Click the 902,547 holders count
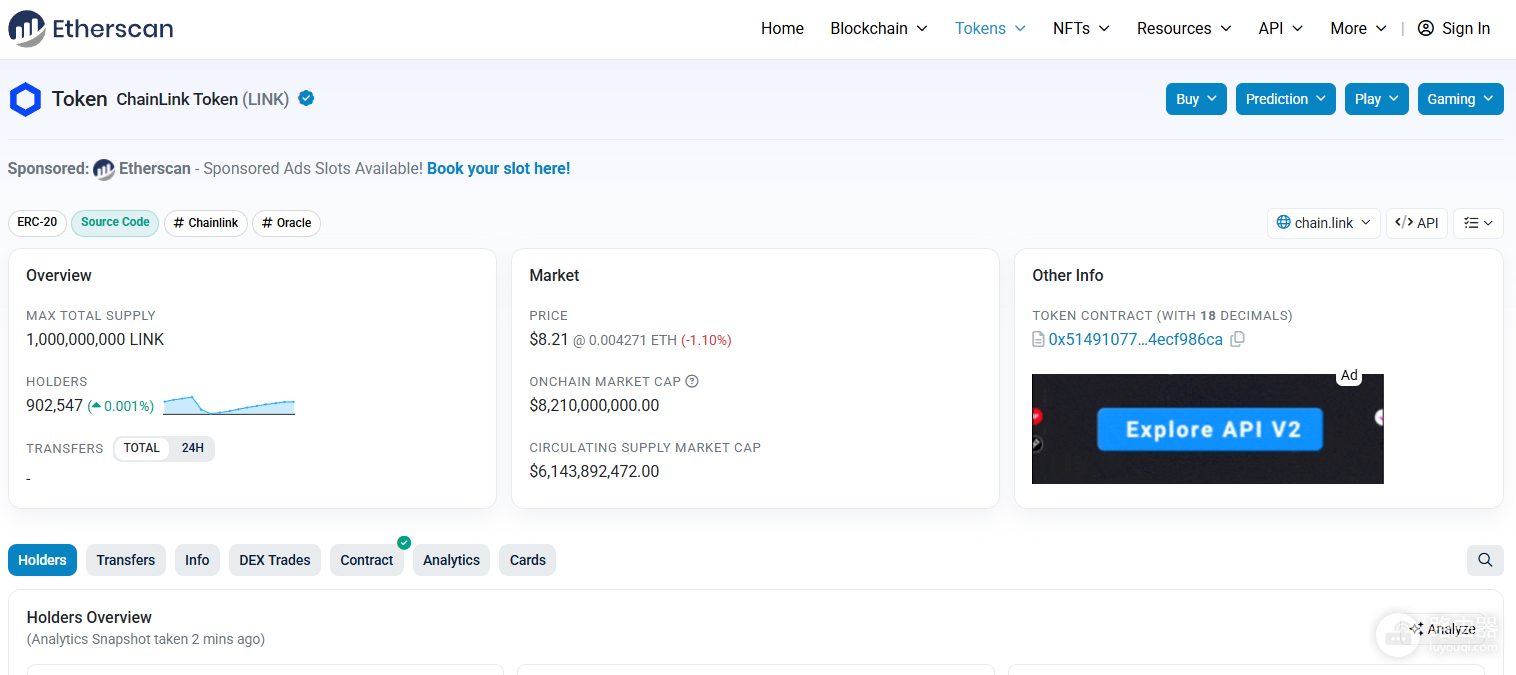 tap(54, 406)
